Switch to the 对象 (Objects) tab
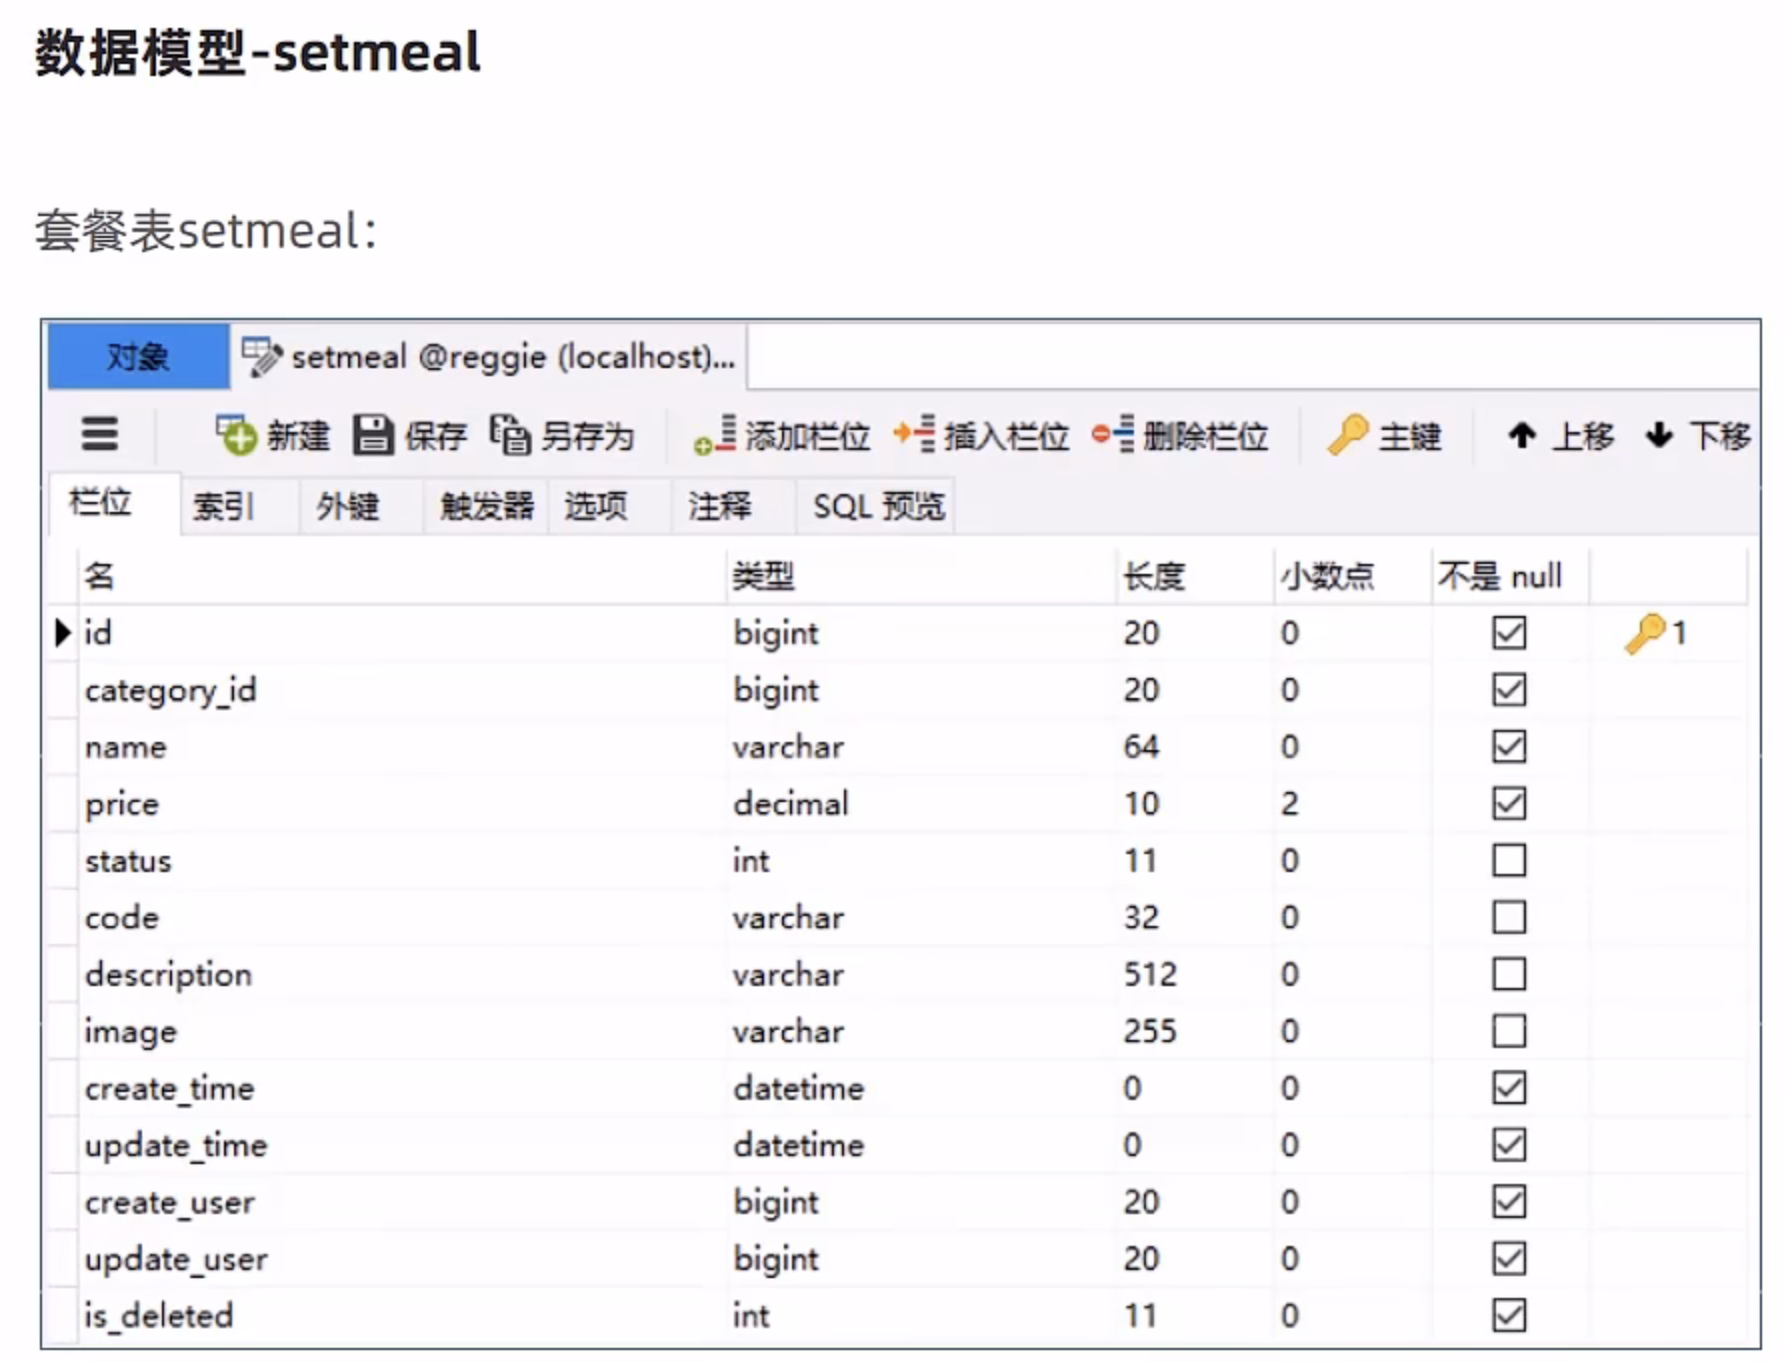Viewport: 1784px width, 1362px height. tap(138, 357)
